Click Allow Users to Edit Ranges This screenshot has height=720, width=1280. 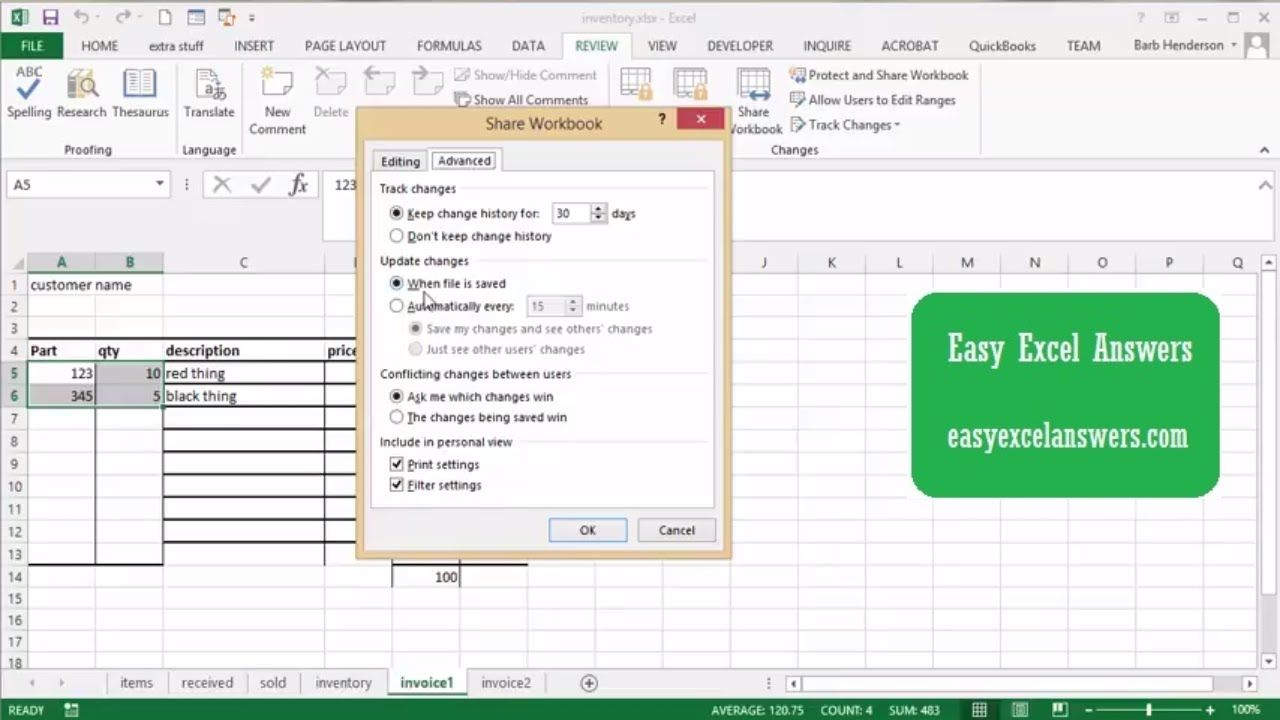click(x=872, y=100)
